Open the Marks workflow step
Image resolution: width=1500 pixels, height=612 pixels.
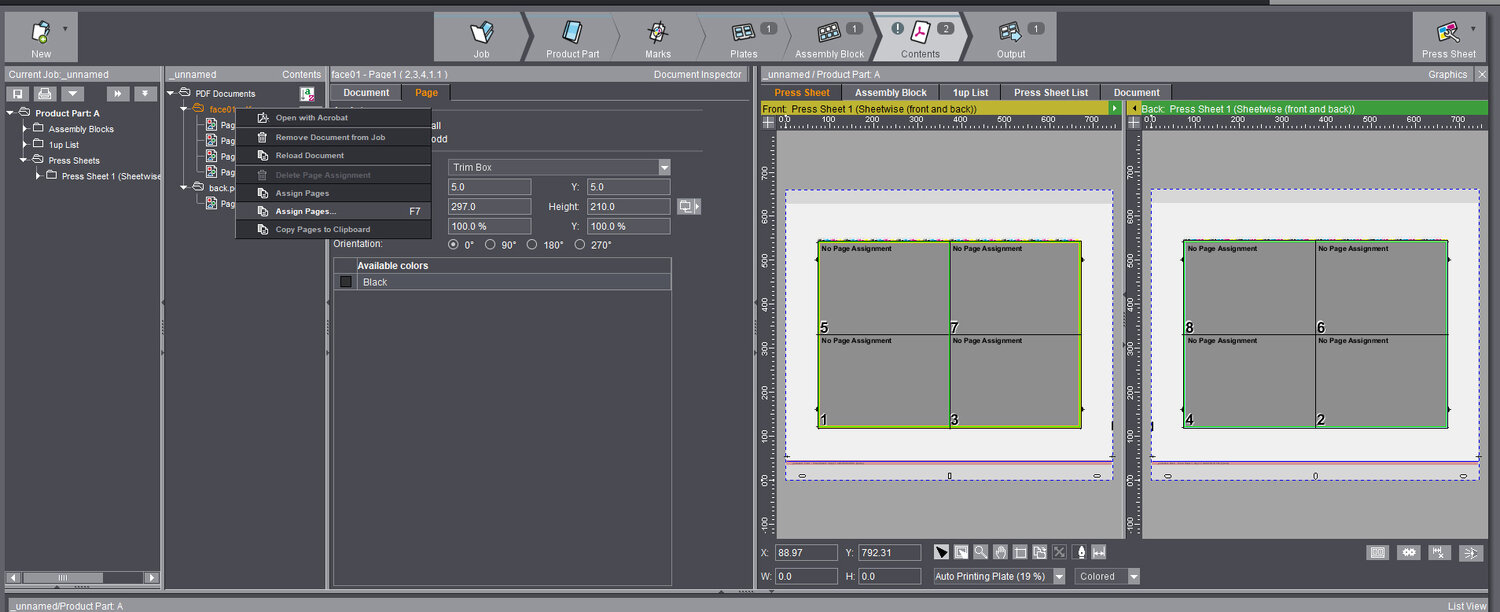tap(657, 38)
